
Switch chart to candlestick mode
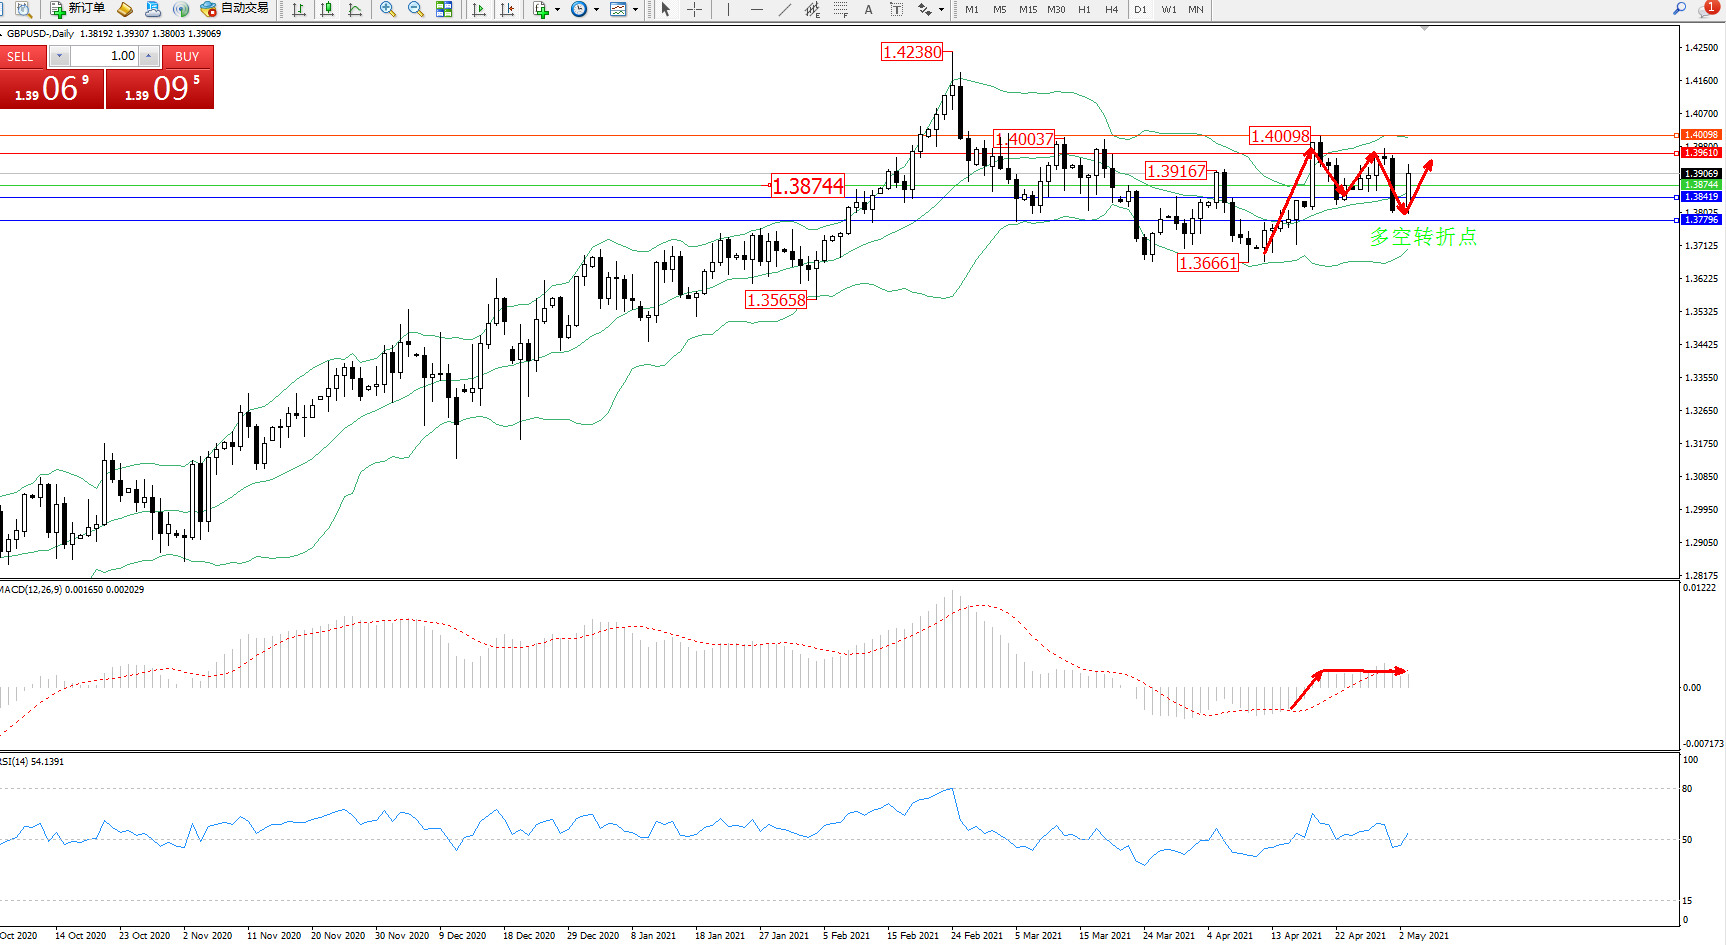pos(327,9)
